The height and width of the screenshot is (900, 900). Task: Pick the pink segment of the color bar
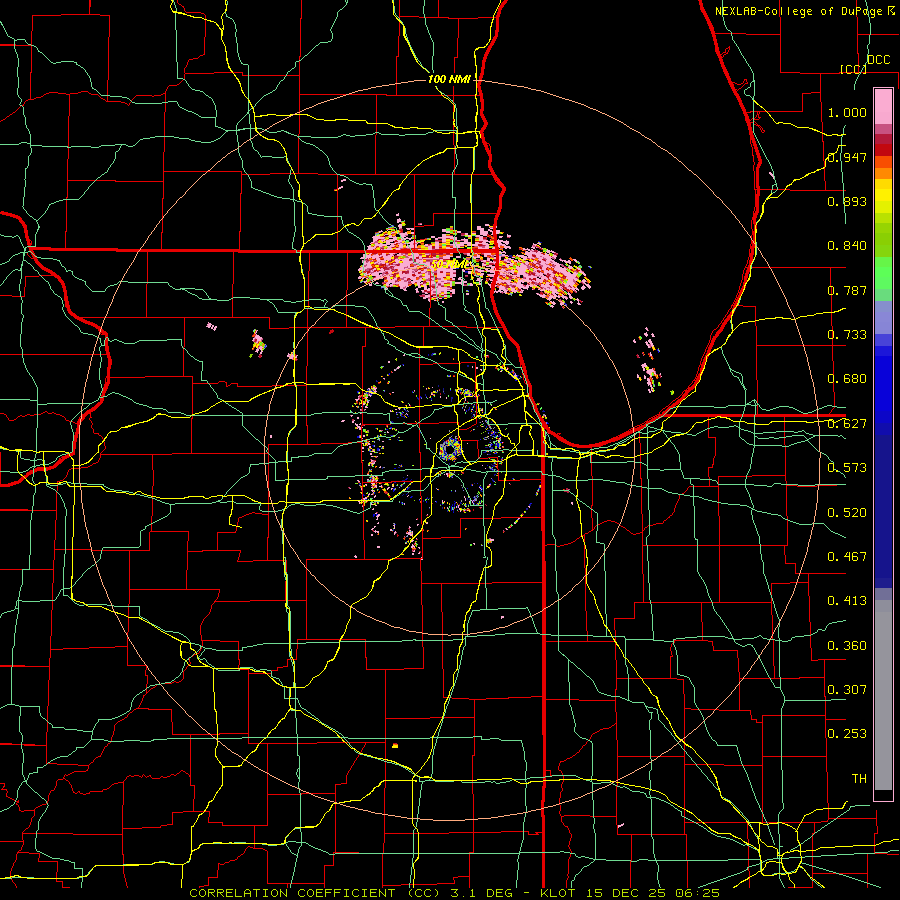click(883, 106)
